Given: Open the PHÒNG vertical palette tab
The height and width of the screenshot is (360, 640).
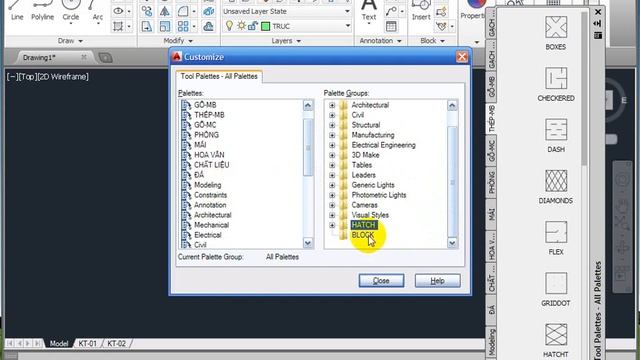Looking at the screenshot, I should coord(491,182).
